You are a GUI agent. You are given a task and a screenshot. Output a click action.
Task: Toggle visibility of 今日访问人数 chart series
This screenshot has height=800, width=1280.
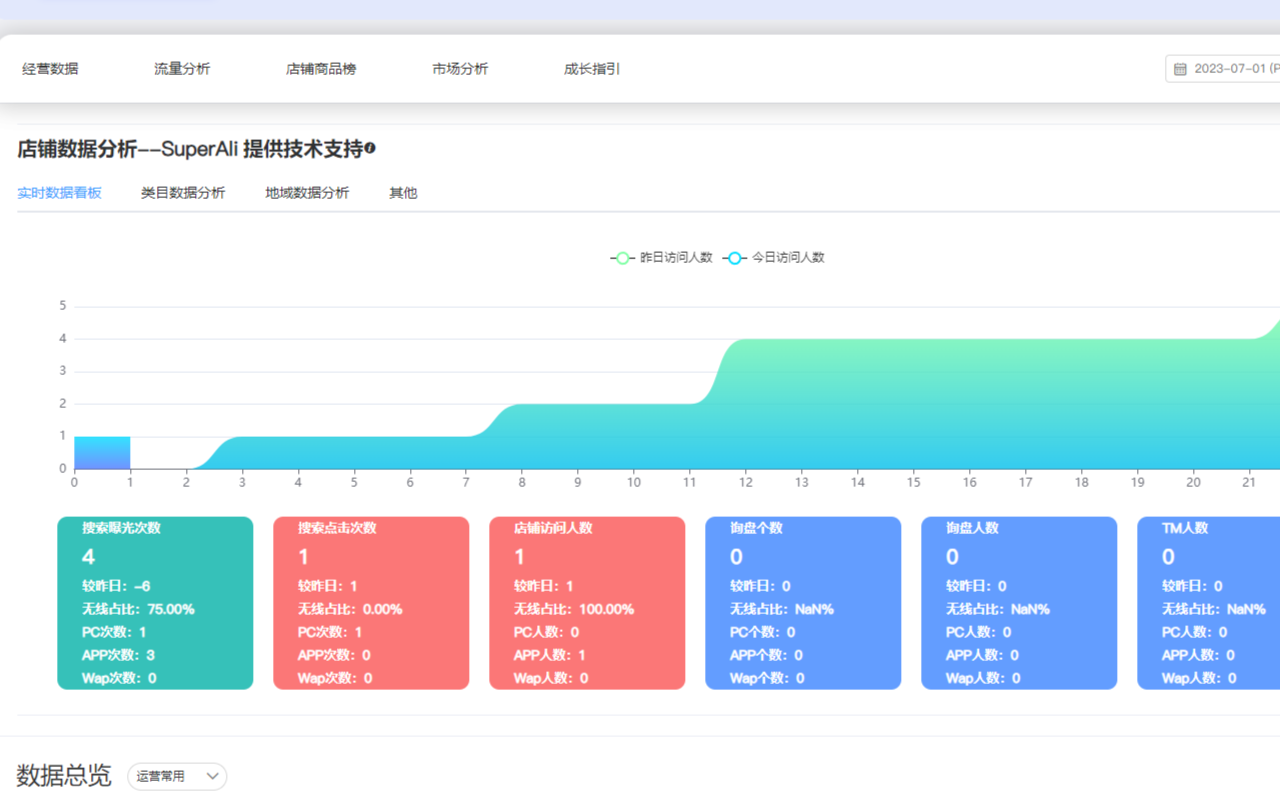point(775,257)
